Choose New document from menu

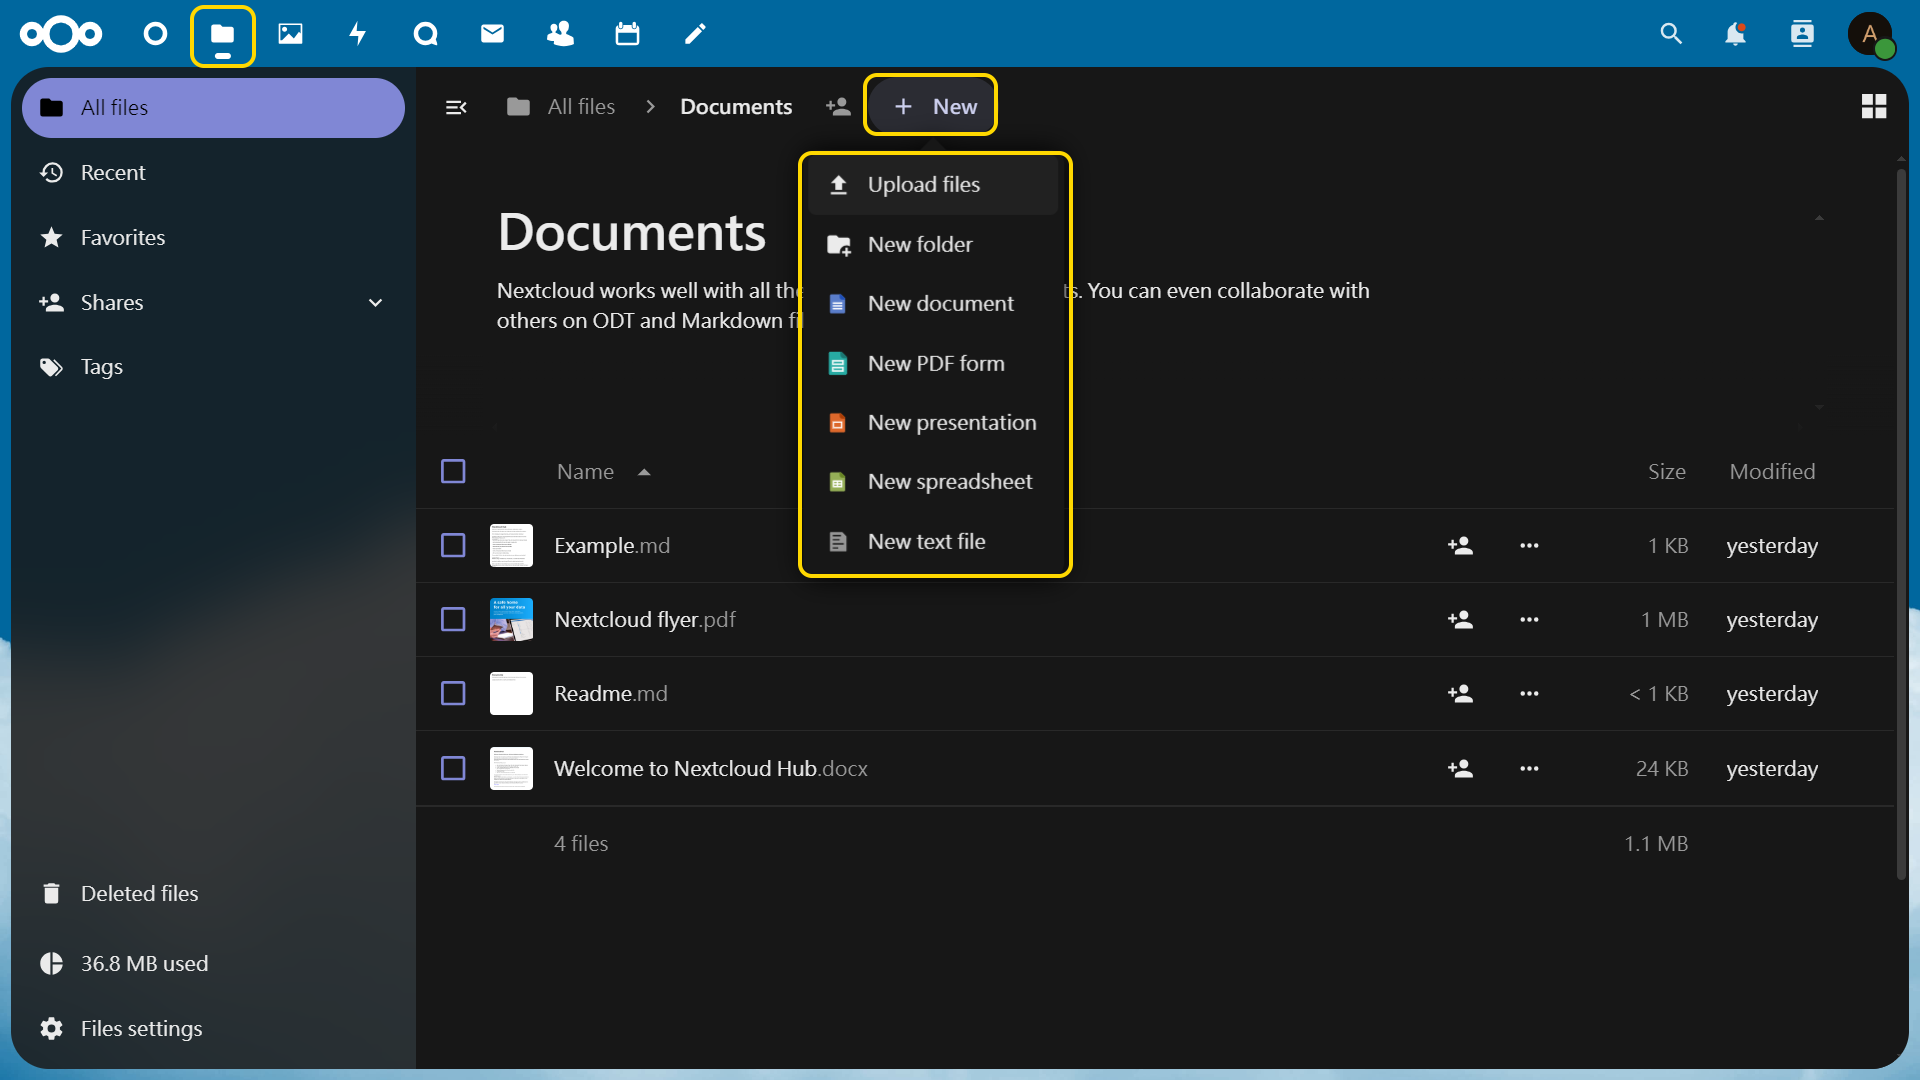[x=934, y=304]
